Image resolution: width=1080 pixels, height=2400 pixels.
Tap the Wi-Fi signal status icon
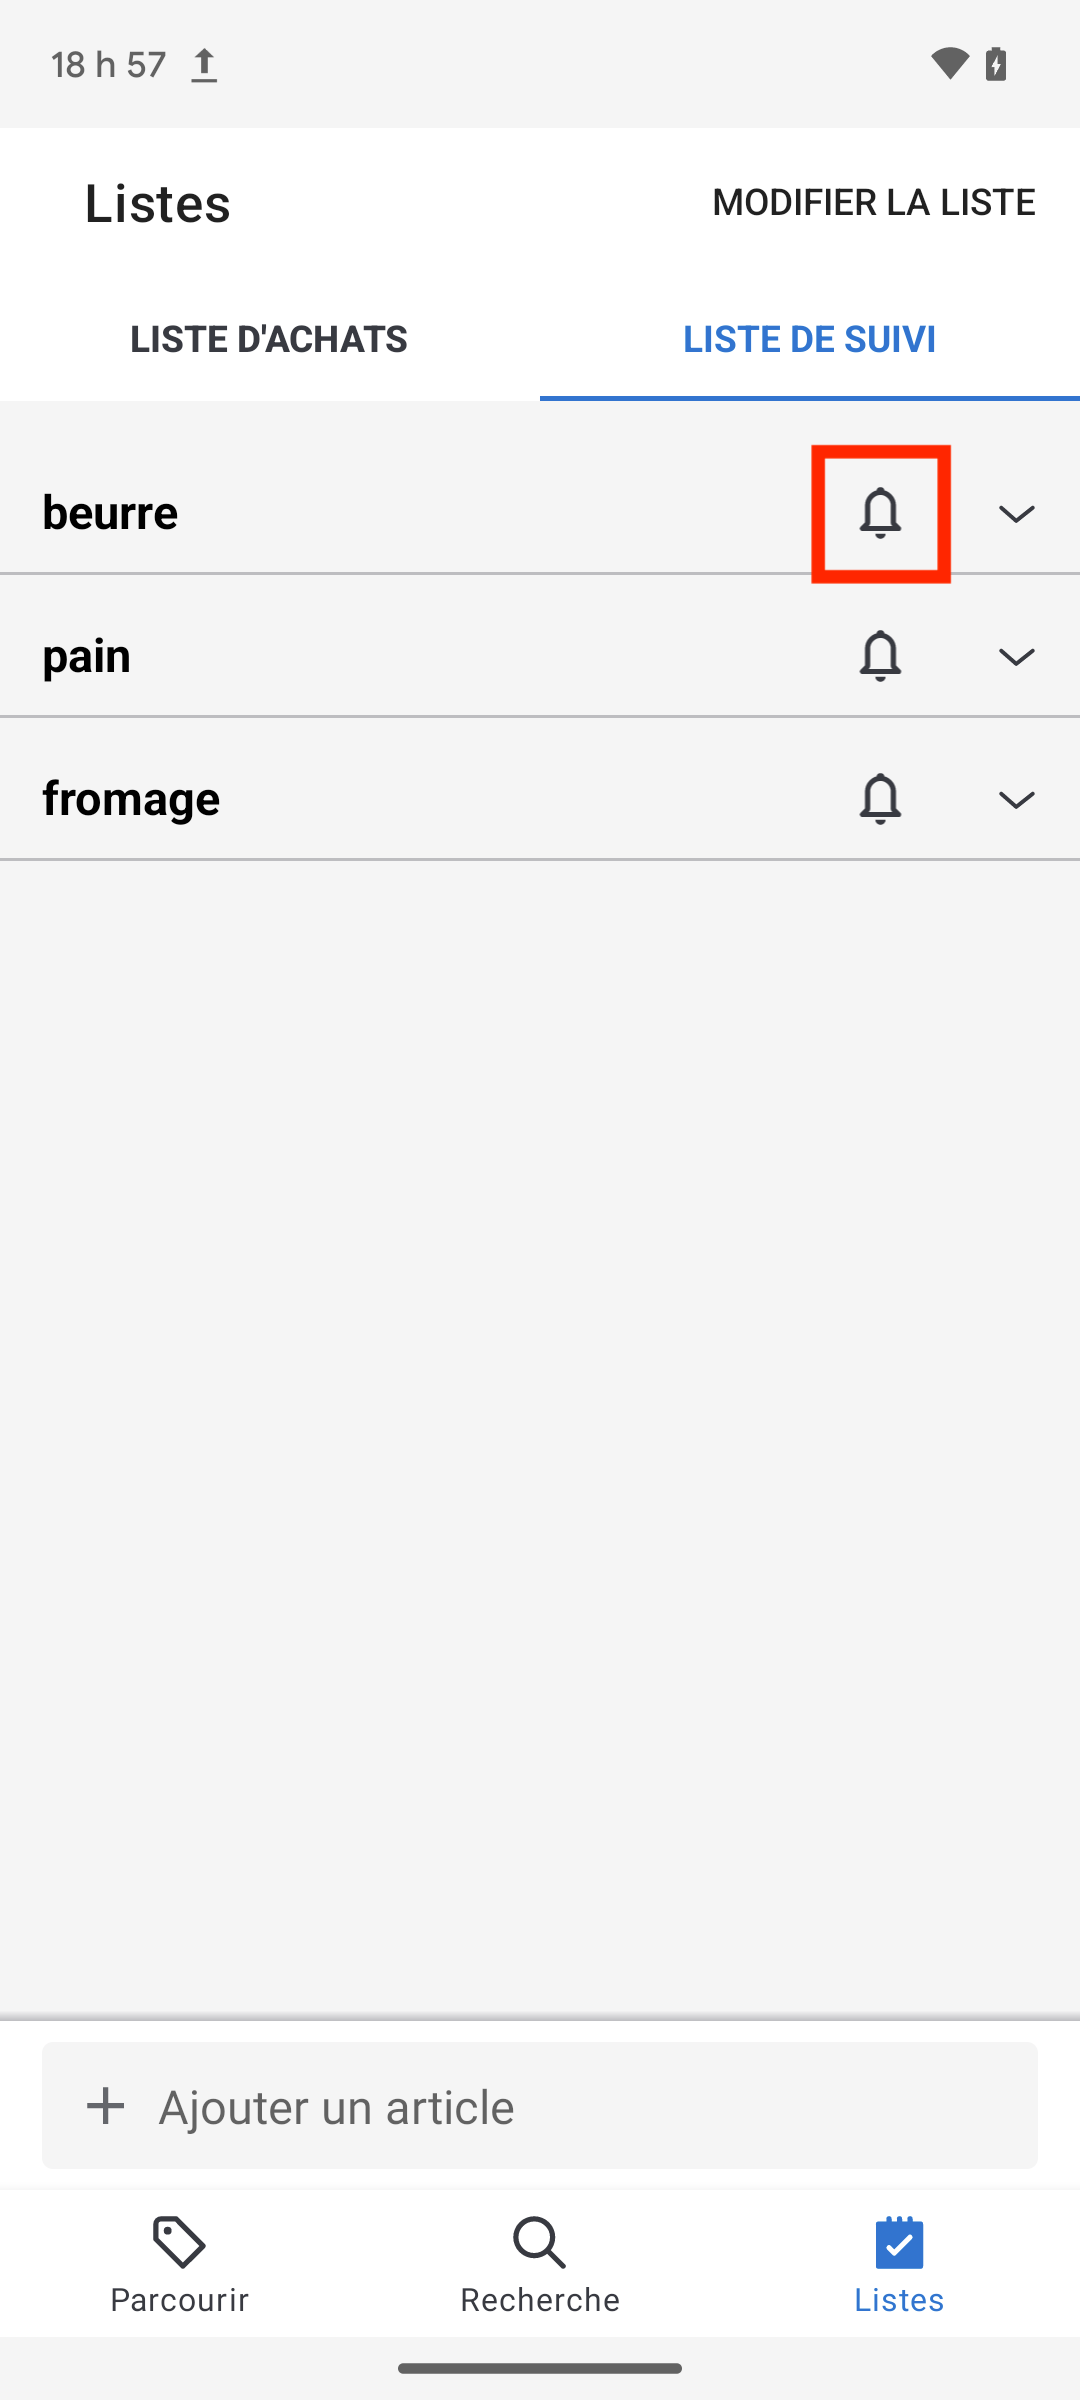(x=949, y=64)
